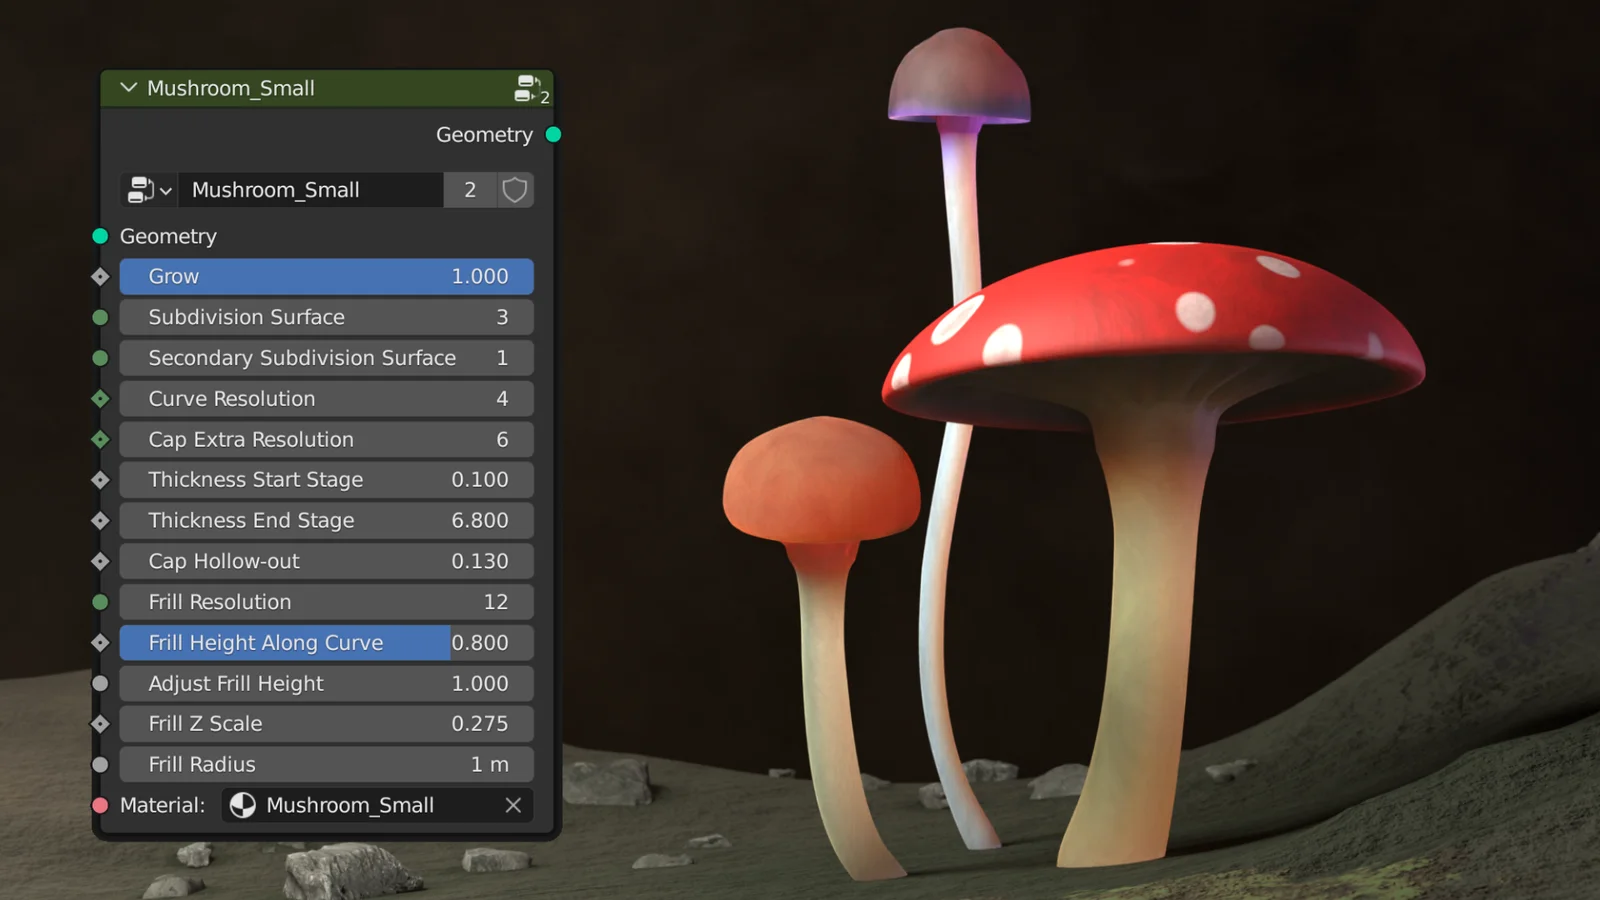Click the Grow slider
The image size is (1600, 900).
[x=326, y=277]
